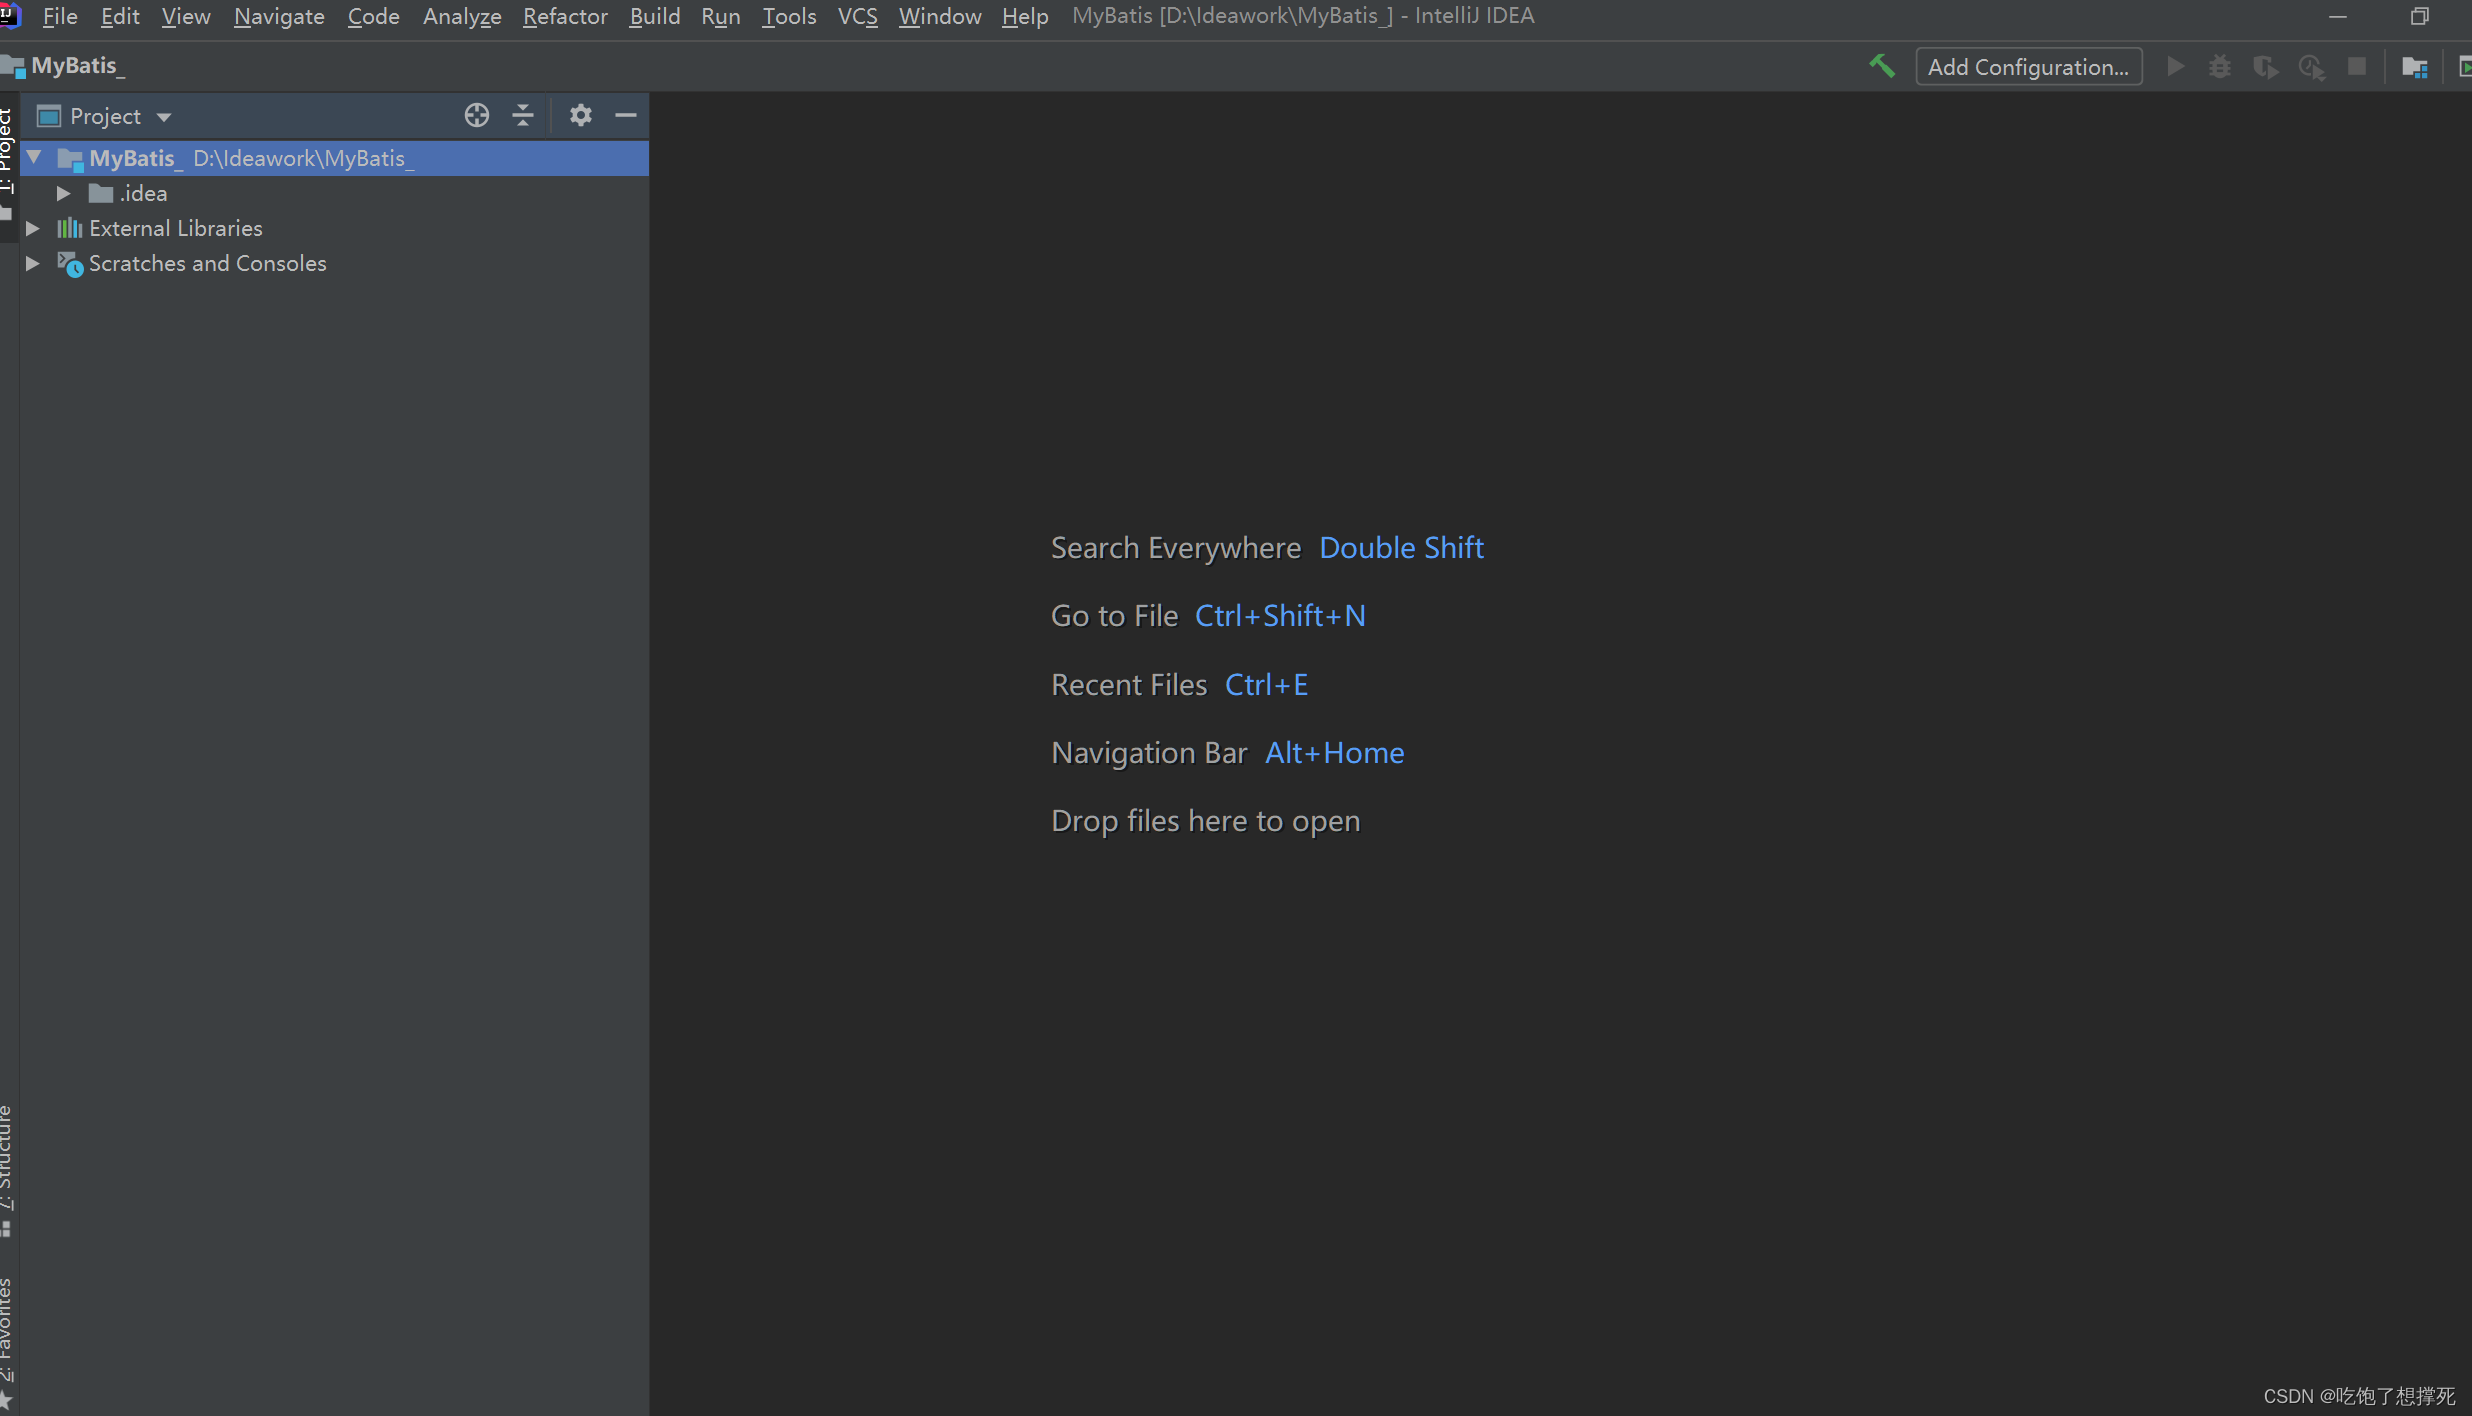Open the Help menu
The image size is (2472, 1416).
pyautogui.click(x=1025, y=16)
